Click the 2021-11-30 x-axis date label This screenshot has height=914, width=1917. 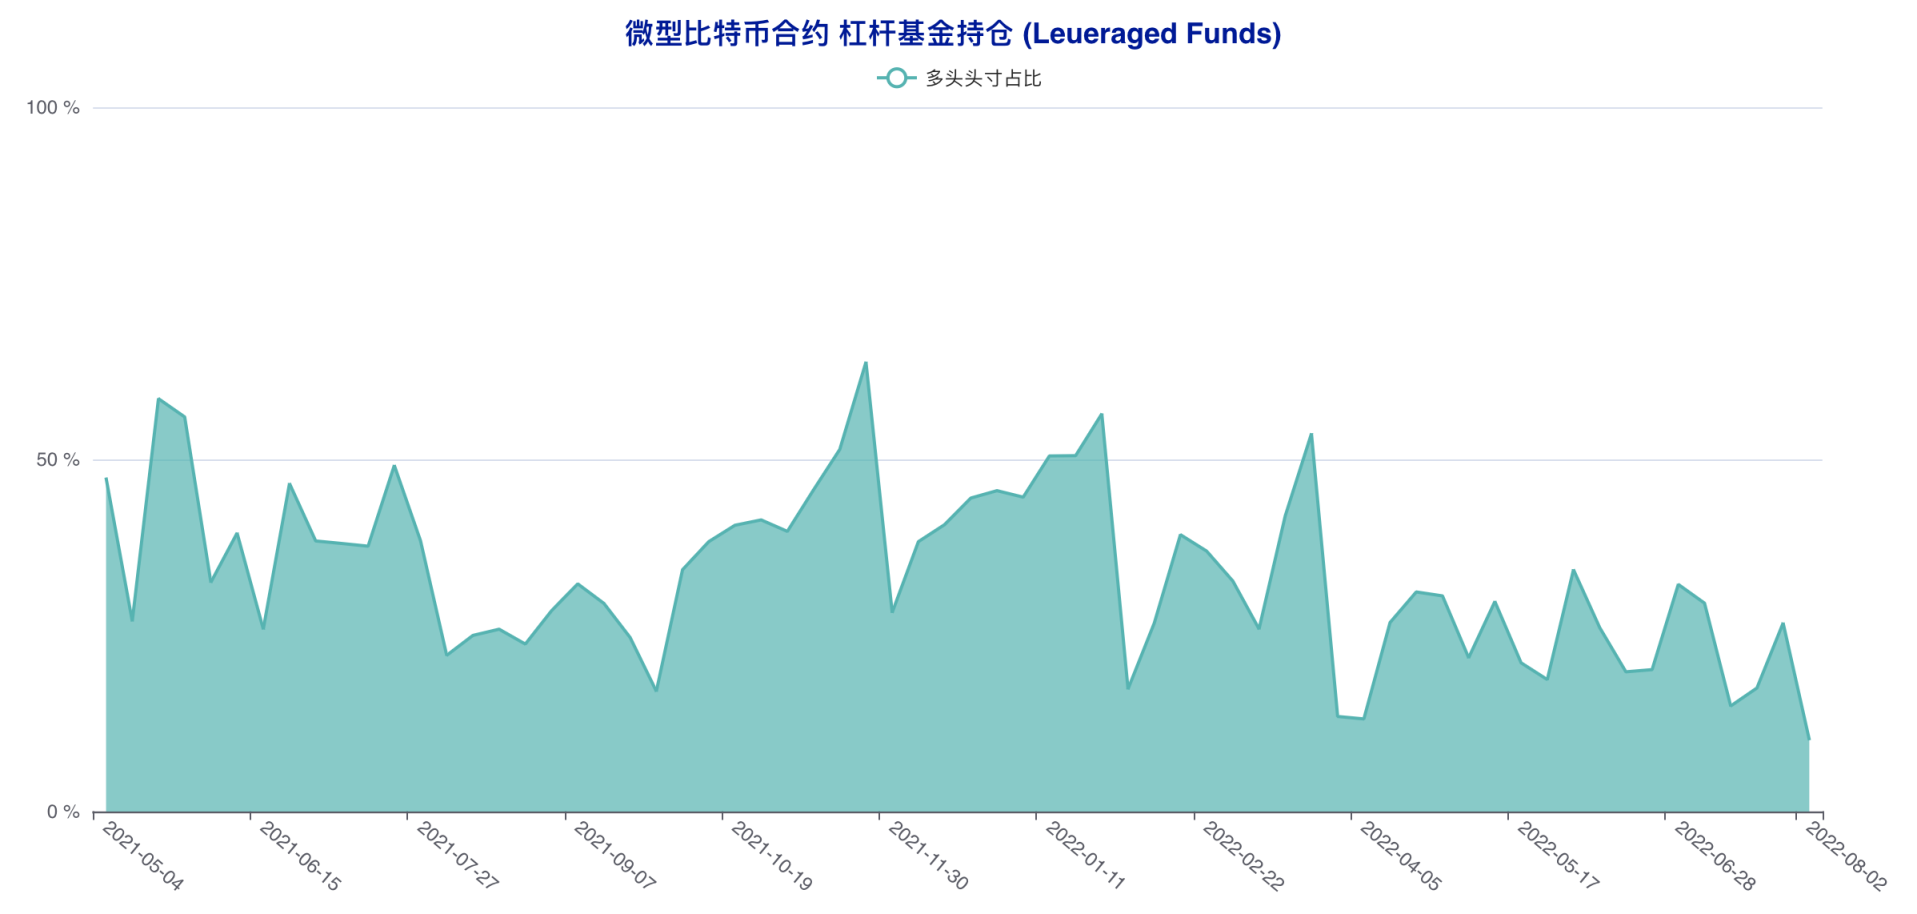pyautogui.click(x=928, y=856)
